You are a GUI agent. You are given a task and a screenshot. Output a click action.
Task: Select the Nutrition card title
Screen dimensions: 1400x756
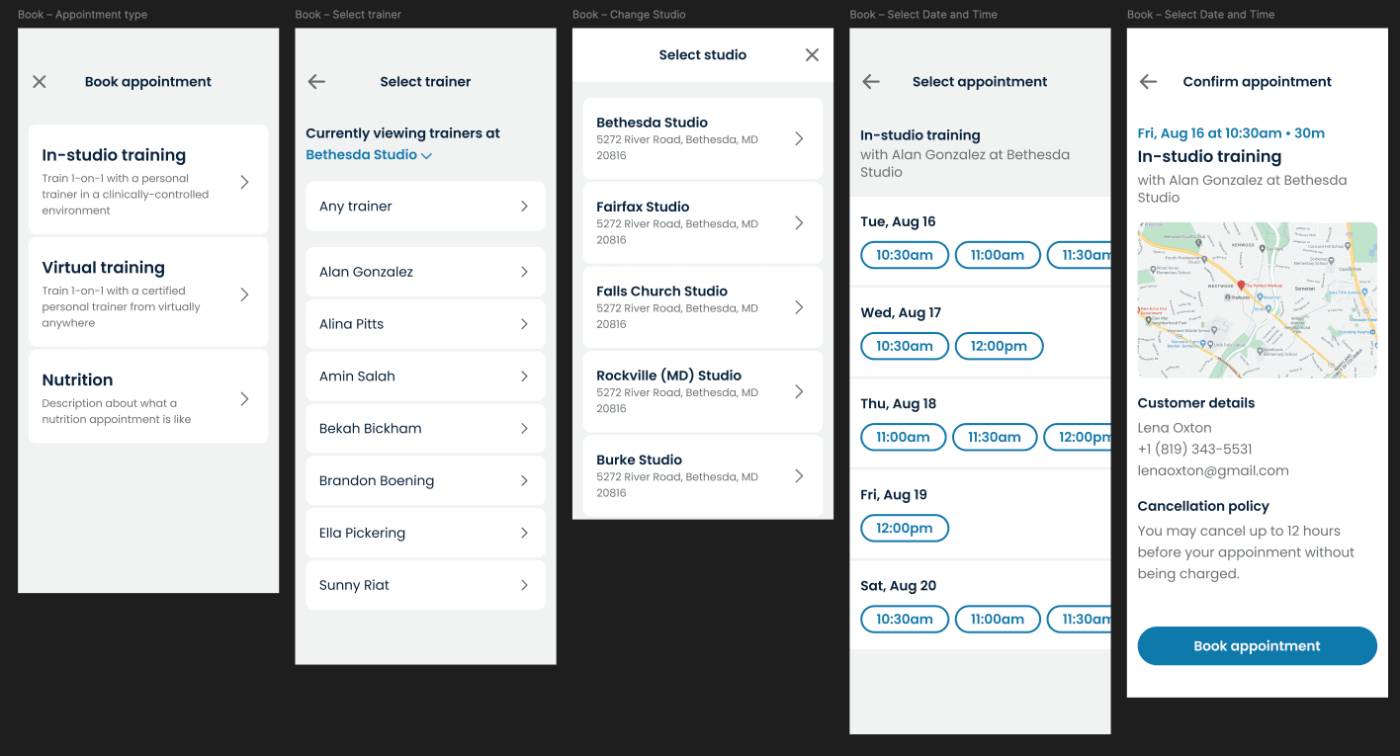coord(77,380)
